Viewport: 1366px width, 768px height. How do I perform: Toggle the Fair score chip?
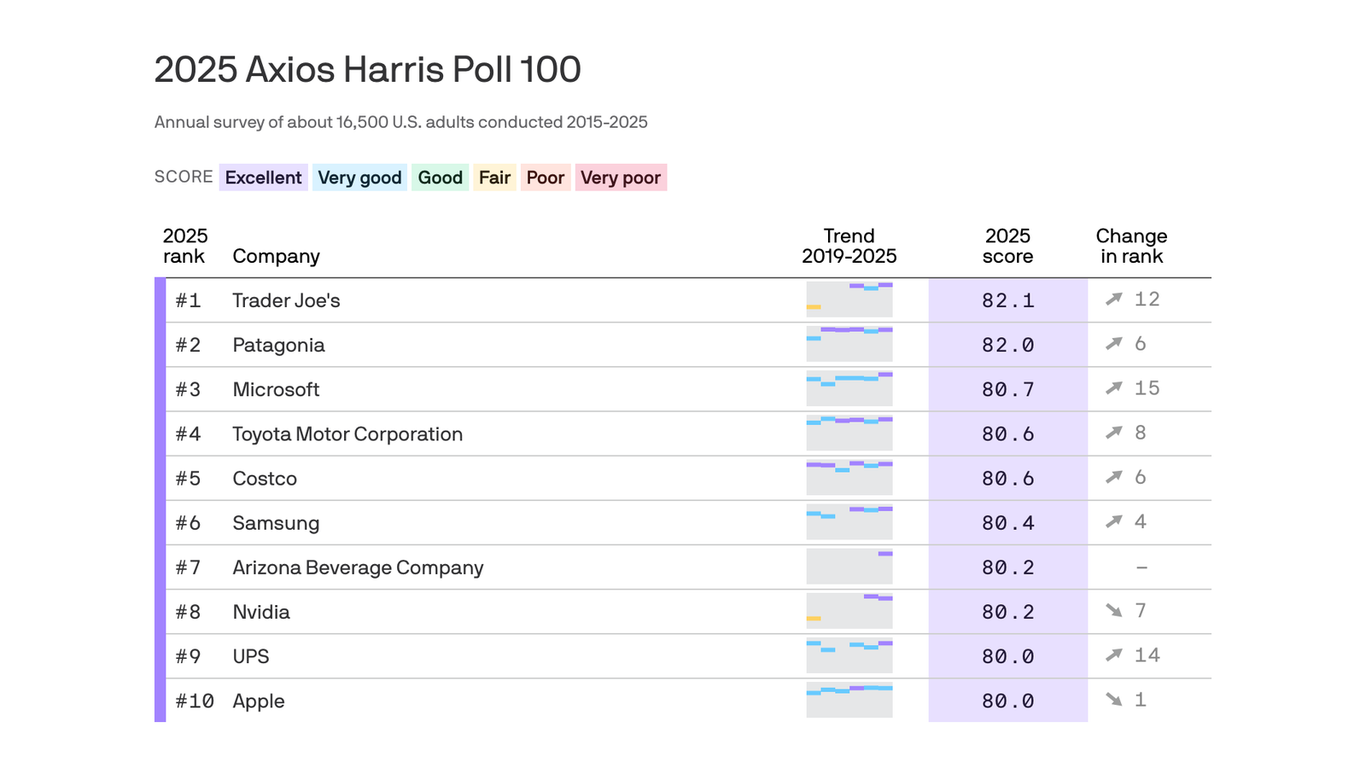[494, 177]
